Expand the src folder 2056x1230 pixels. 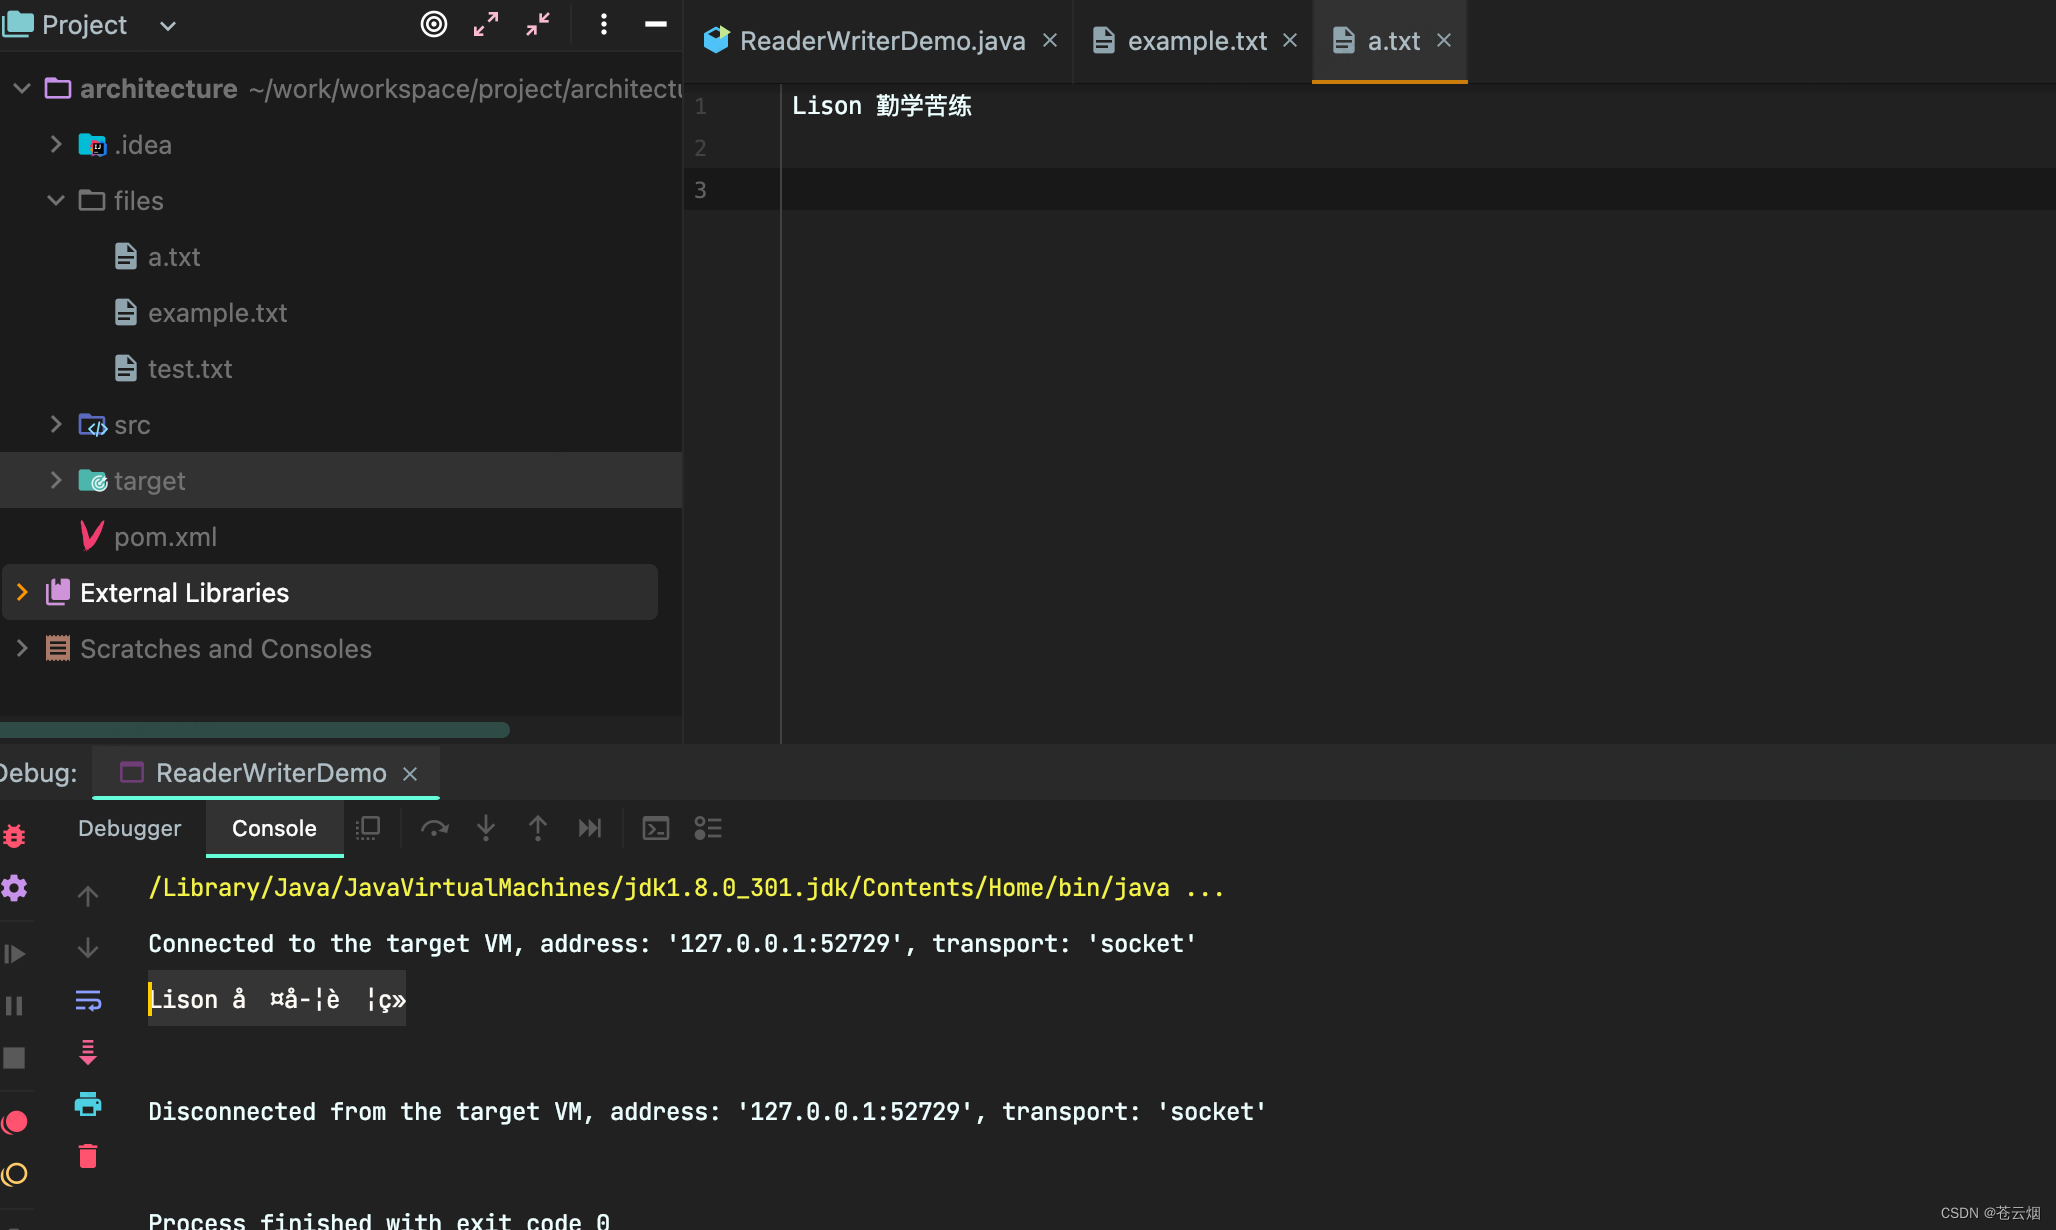pos(56,425)
